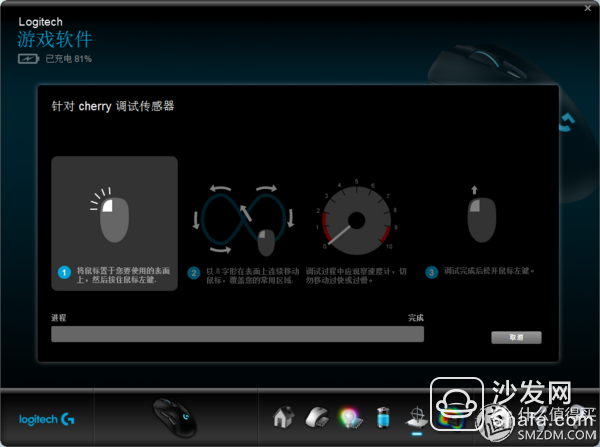This screenshot has width=600, height=447.
Task: Click the 取消 cancel button
Action: point(516,337)
